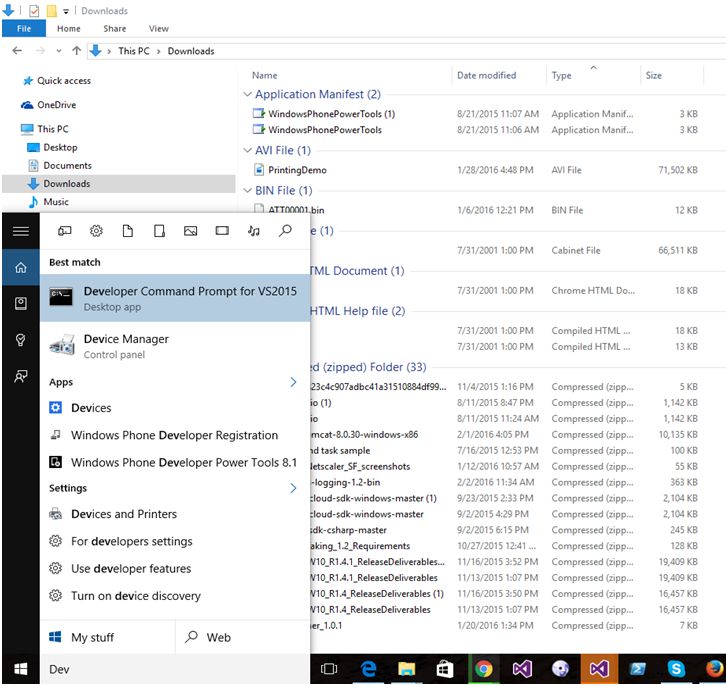Image resolution: width=726 pixels, height=686 pixels.
Task: Click the Dev search input field
Action: [170, 669]
